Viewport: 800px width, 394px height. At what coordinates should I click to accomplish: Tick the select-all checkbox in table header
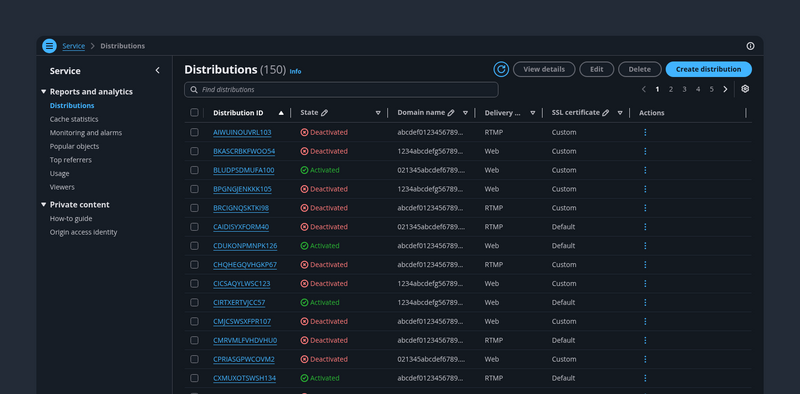coord(194,112)
